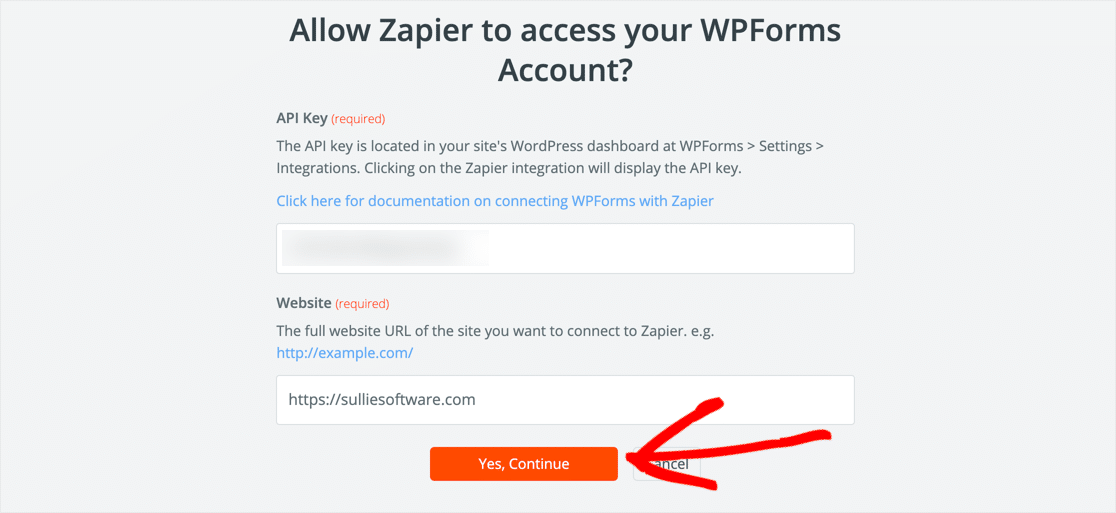Click the word "Zapier" in the heading

pos(421,32)
